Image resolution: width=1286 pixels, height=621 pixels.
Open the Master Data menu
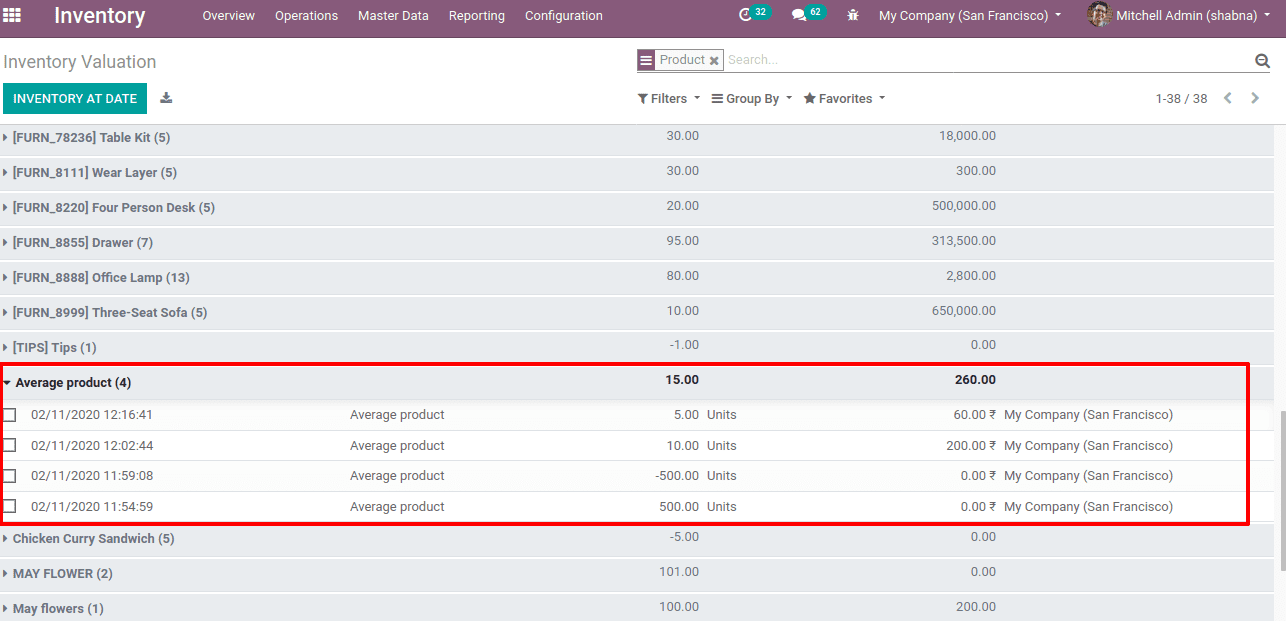click(x=393, y=16)
